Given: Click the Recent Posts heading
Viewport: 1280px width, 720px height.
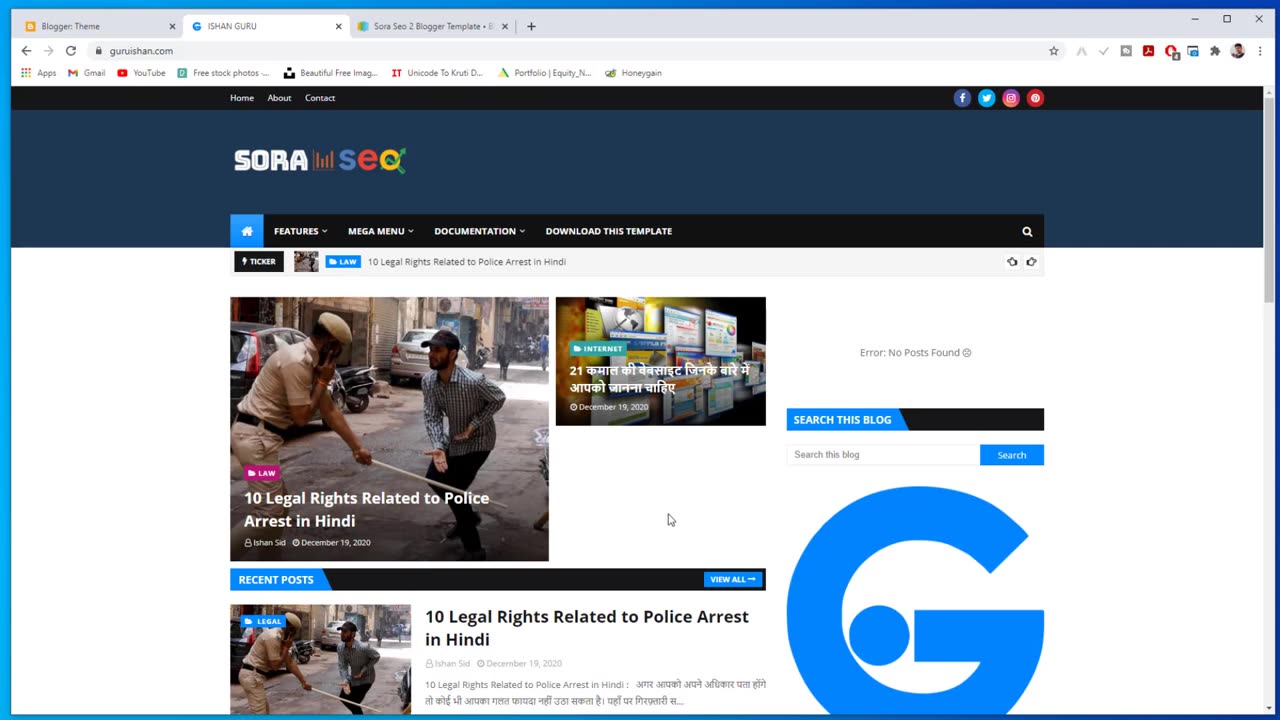Looking at the screenshot, I should (276, 580).
